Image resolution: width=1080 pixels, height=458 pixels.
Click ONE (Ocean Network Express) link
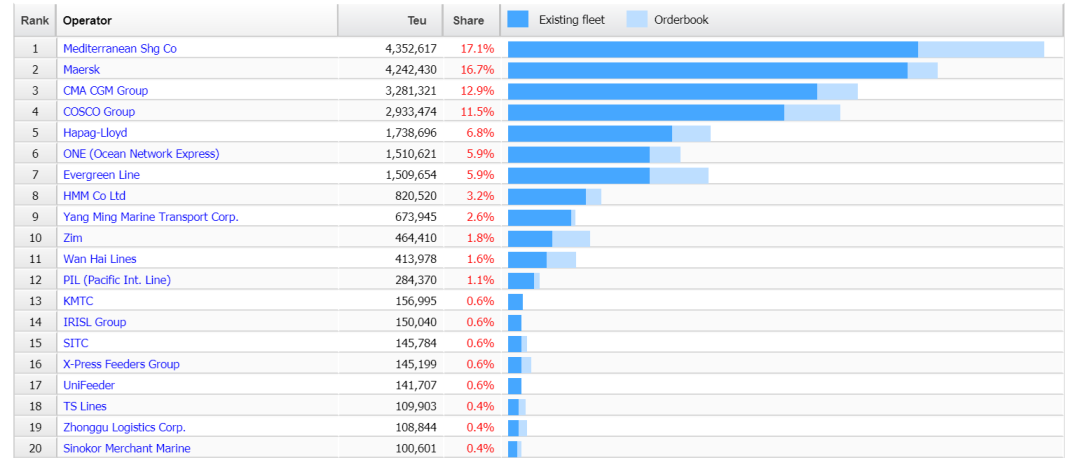(140, 153)
